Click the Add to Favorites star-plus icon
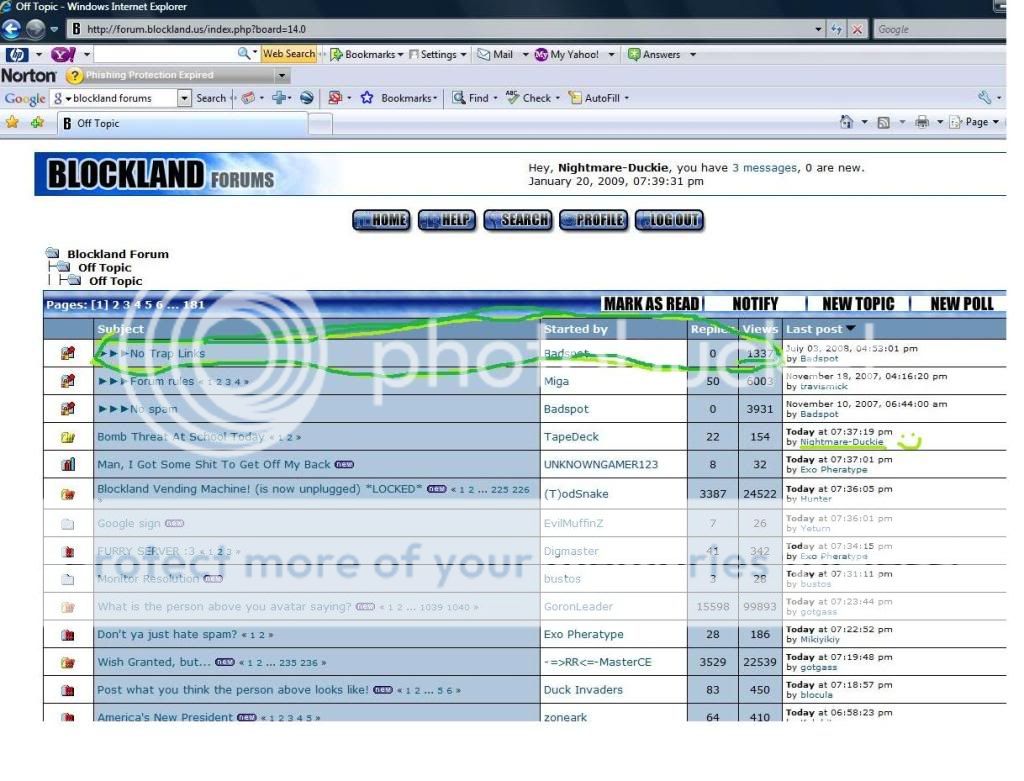This screenshot has height=781, width=1024. (37, 122)
